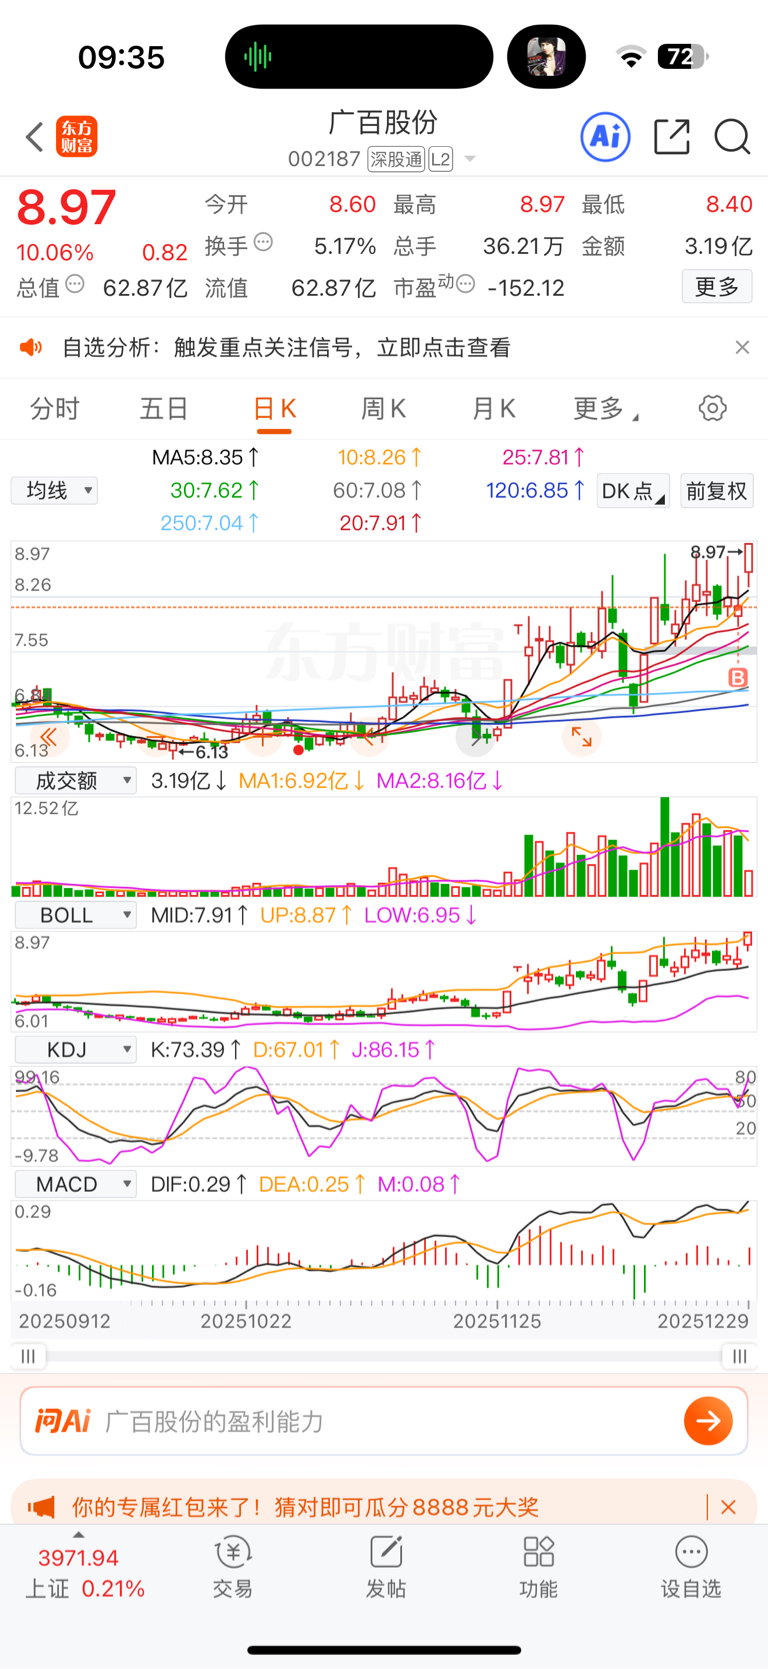Tap the share export icon
Screen dimensions: 768x1669
point(672,136)
